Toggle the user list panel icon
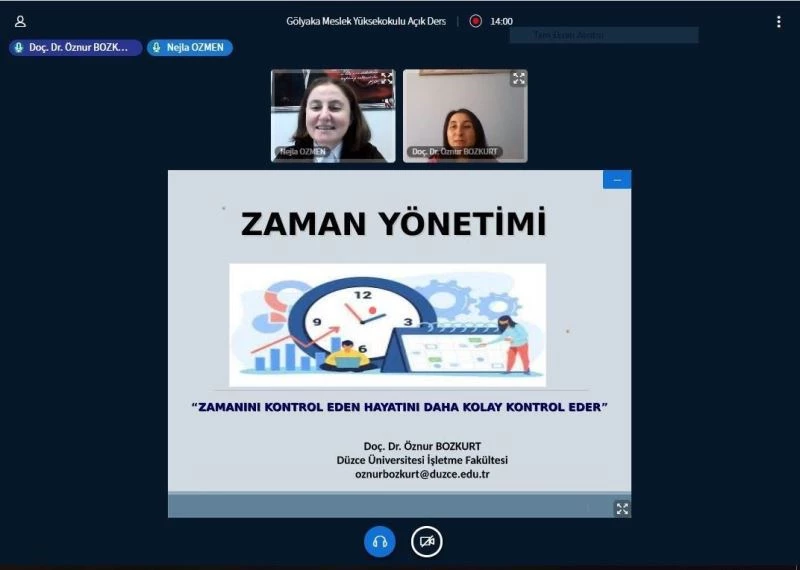Image resolution: width=800 pixels, height=570 pixels. pos(20,21)
